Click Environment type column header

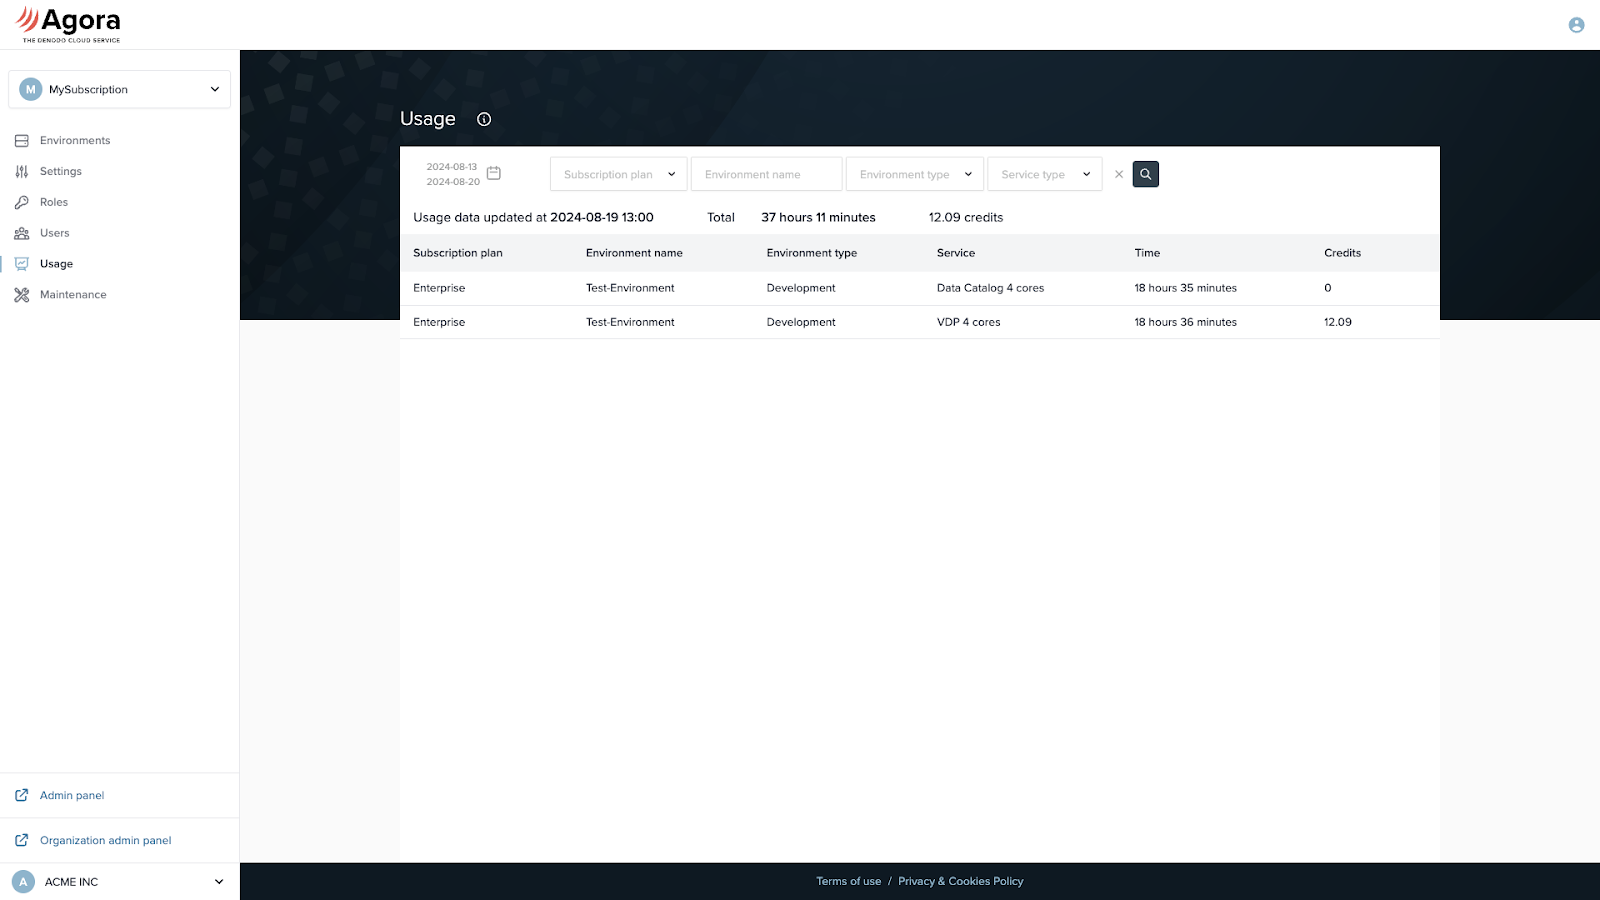(x=812, y=253)
